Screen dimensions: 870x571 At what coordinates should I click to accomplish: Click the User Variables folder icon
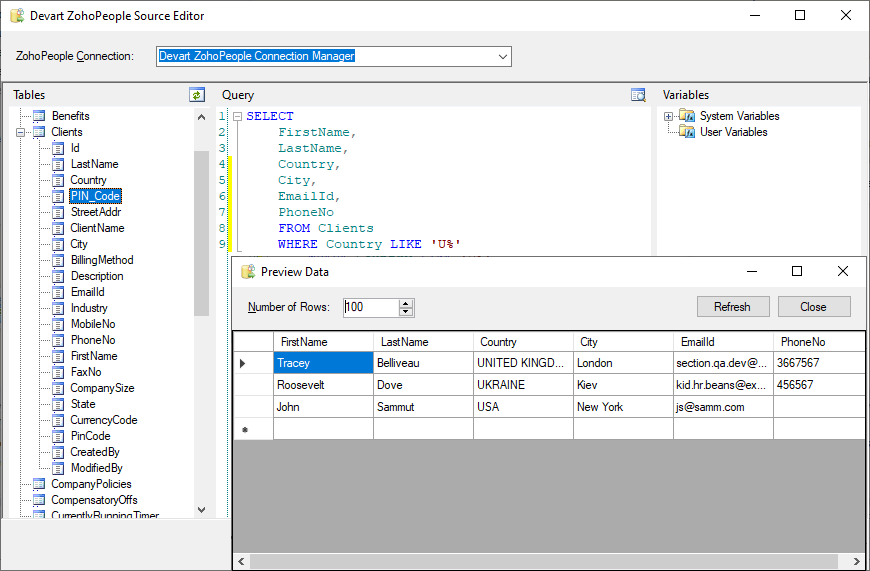687,132
